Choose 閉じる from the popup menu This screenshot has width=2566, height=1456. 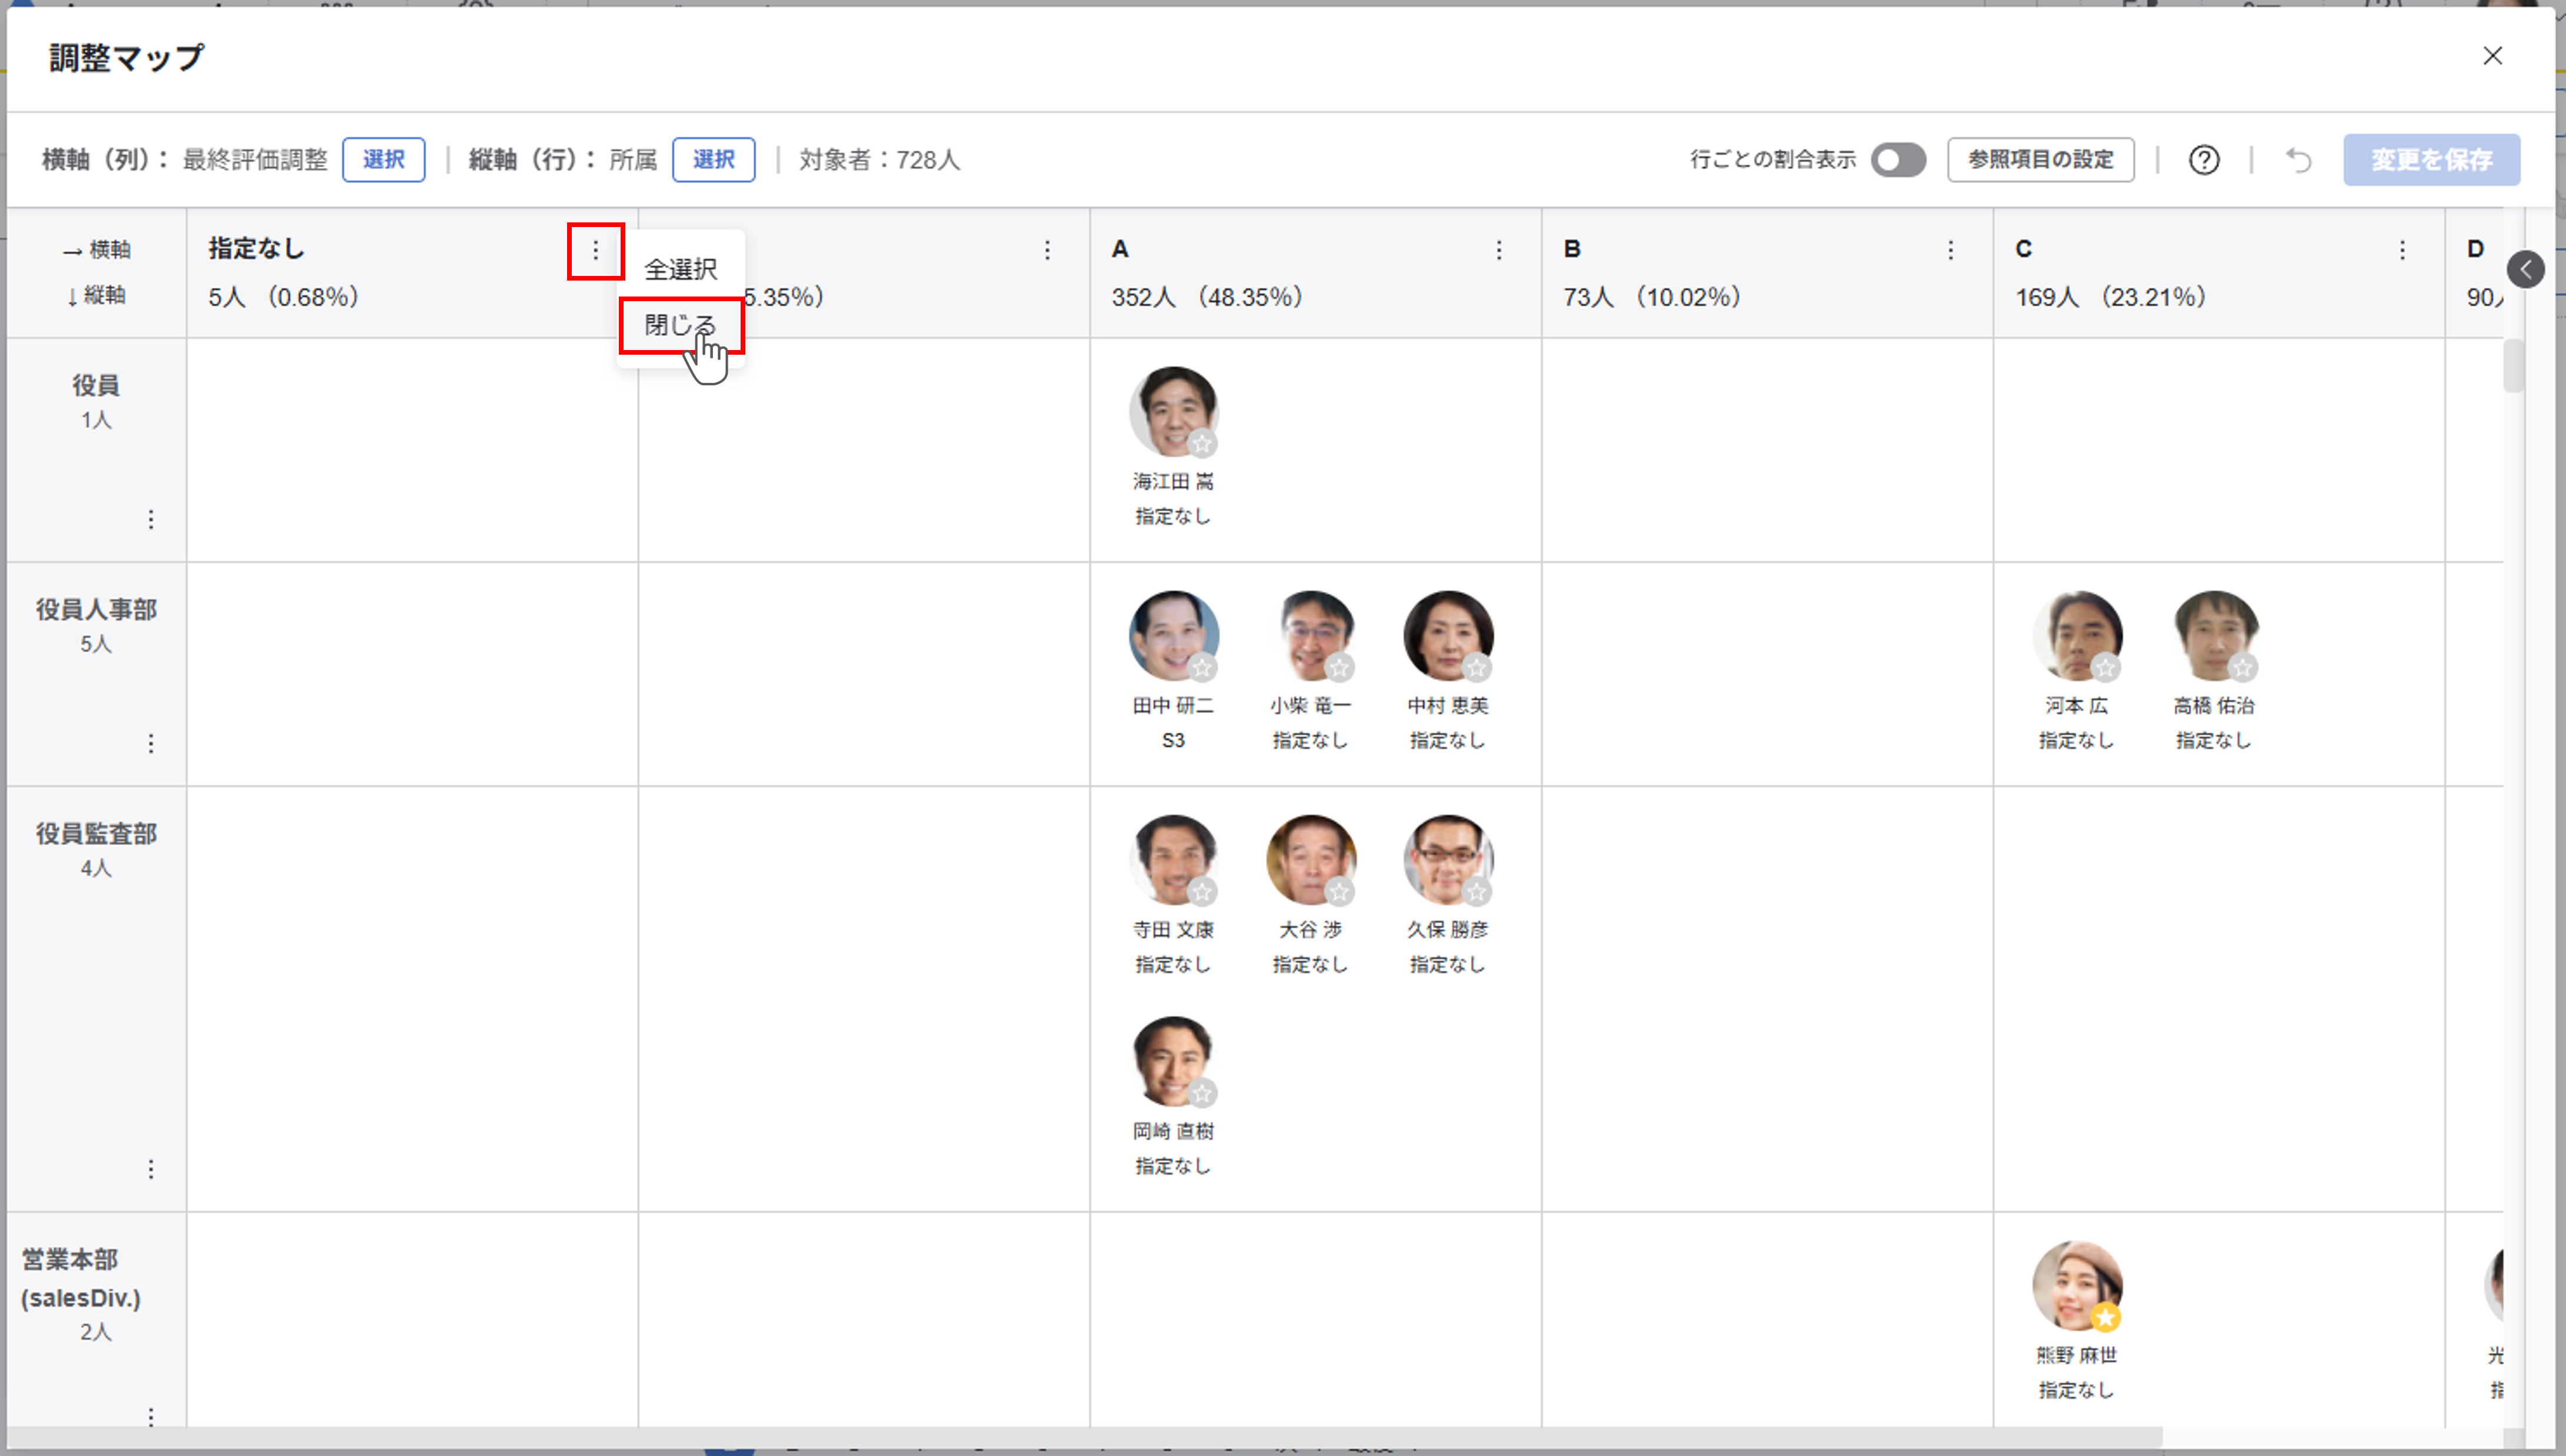tap(680, 325)
